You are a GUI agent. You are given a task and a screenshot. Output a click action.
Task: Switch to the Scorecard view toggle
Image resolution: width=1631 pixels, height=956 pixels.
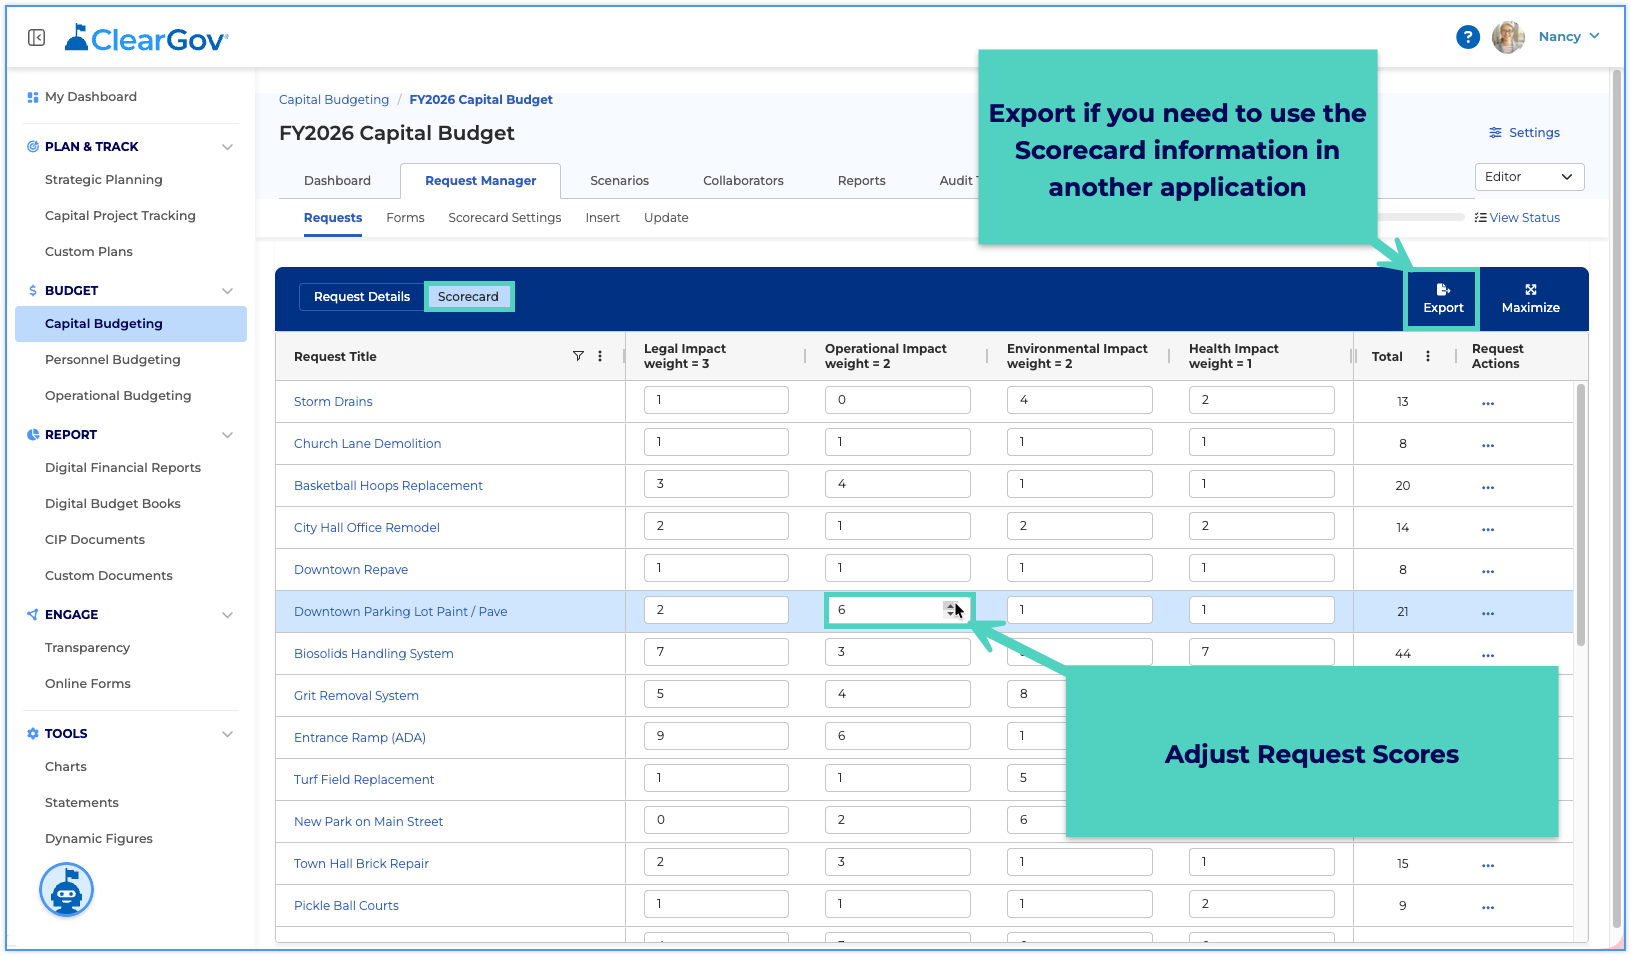[x=468, y=296]
